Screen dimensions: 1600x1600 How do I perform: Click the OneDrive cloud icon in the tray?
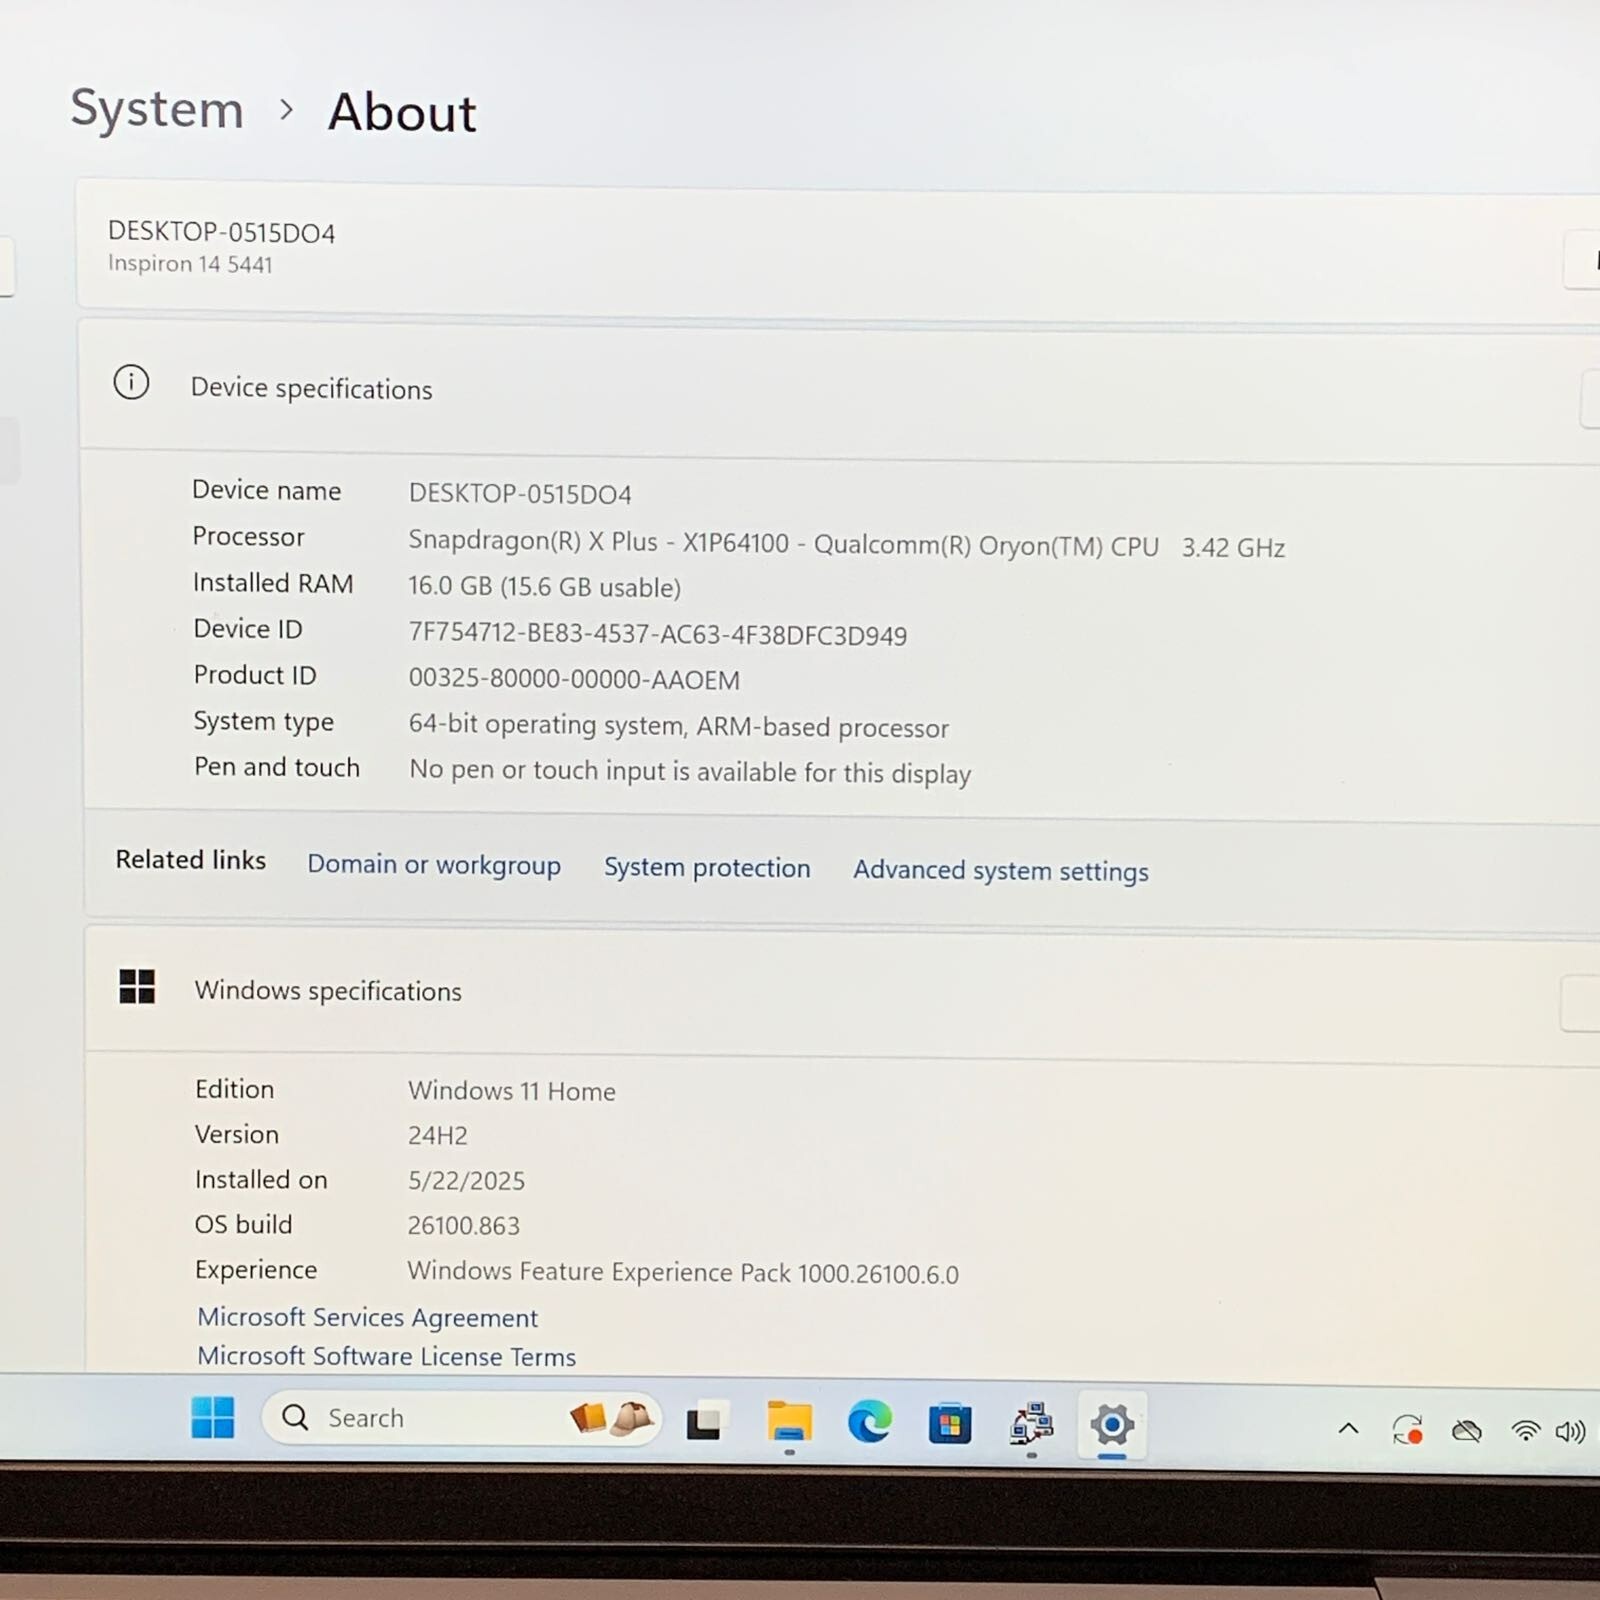(1467, 1430)
